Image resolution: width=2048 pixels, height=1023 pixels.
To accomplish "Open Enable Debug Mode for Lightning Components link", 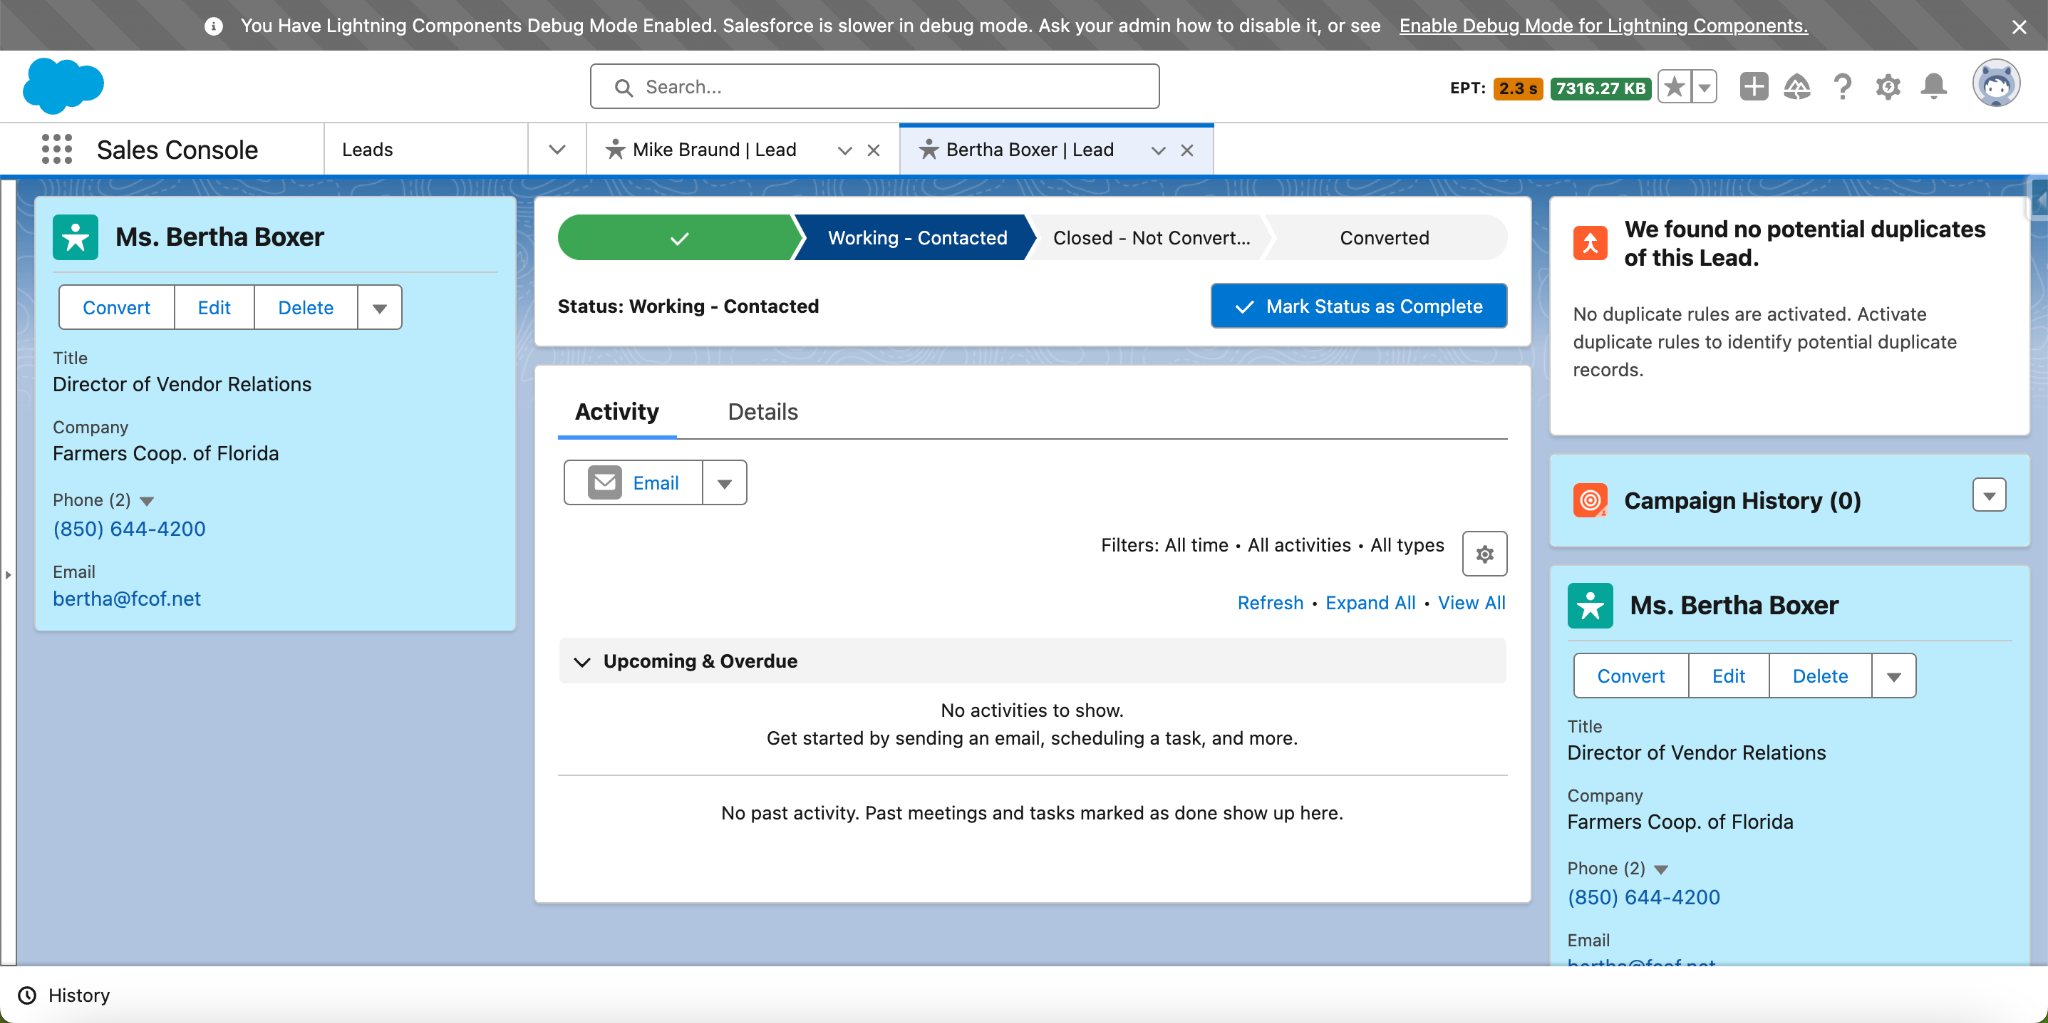I will [x=1603, y=26].
